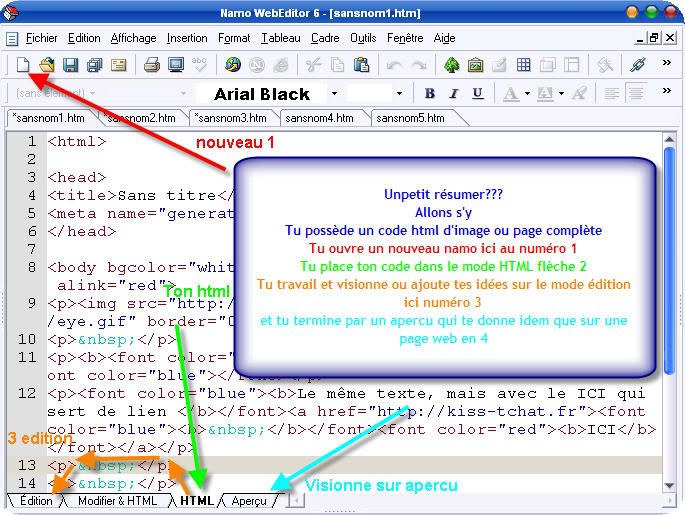Viewport: 685px width, 515px height.
Task: Open a file with the folder icon
Action: click(47, 65)
